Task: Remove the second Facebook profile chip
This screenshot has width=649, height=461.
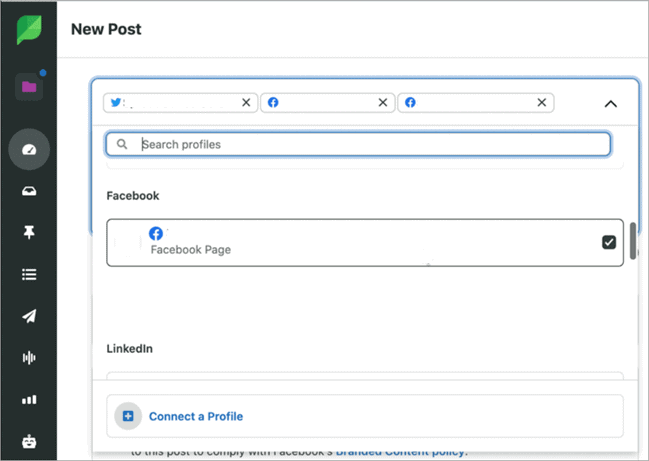Action: 542,103
